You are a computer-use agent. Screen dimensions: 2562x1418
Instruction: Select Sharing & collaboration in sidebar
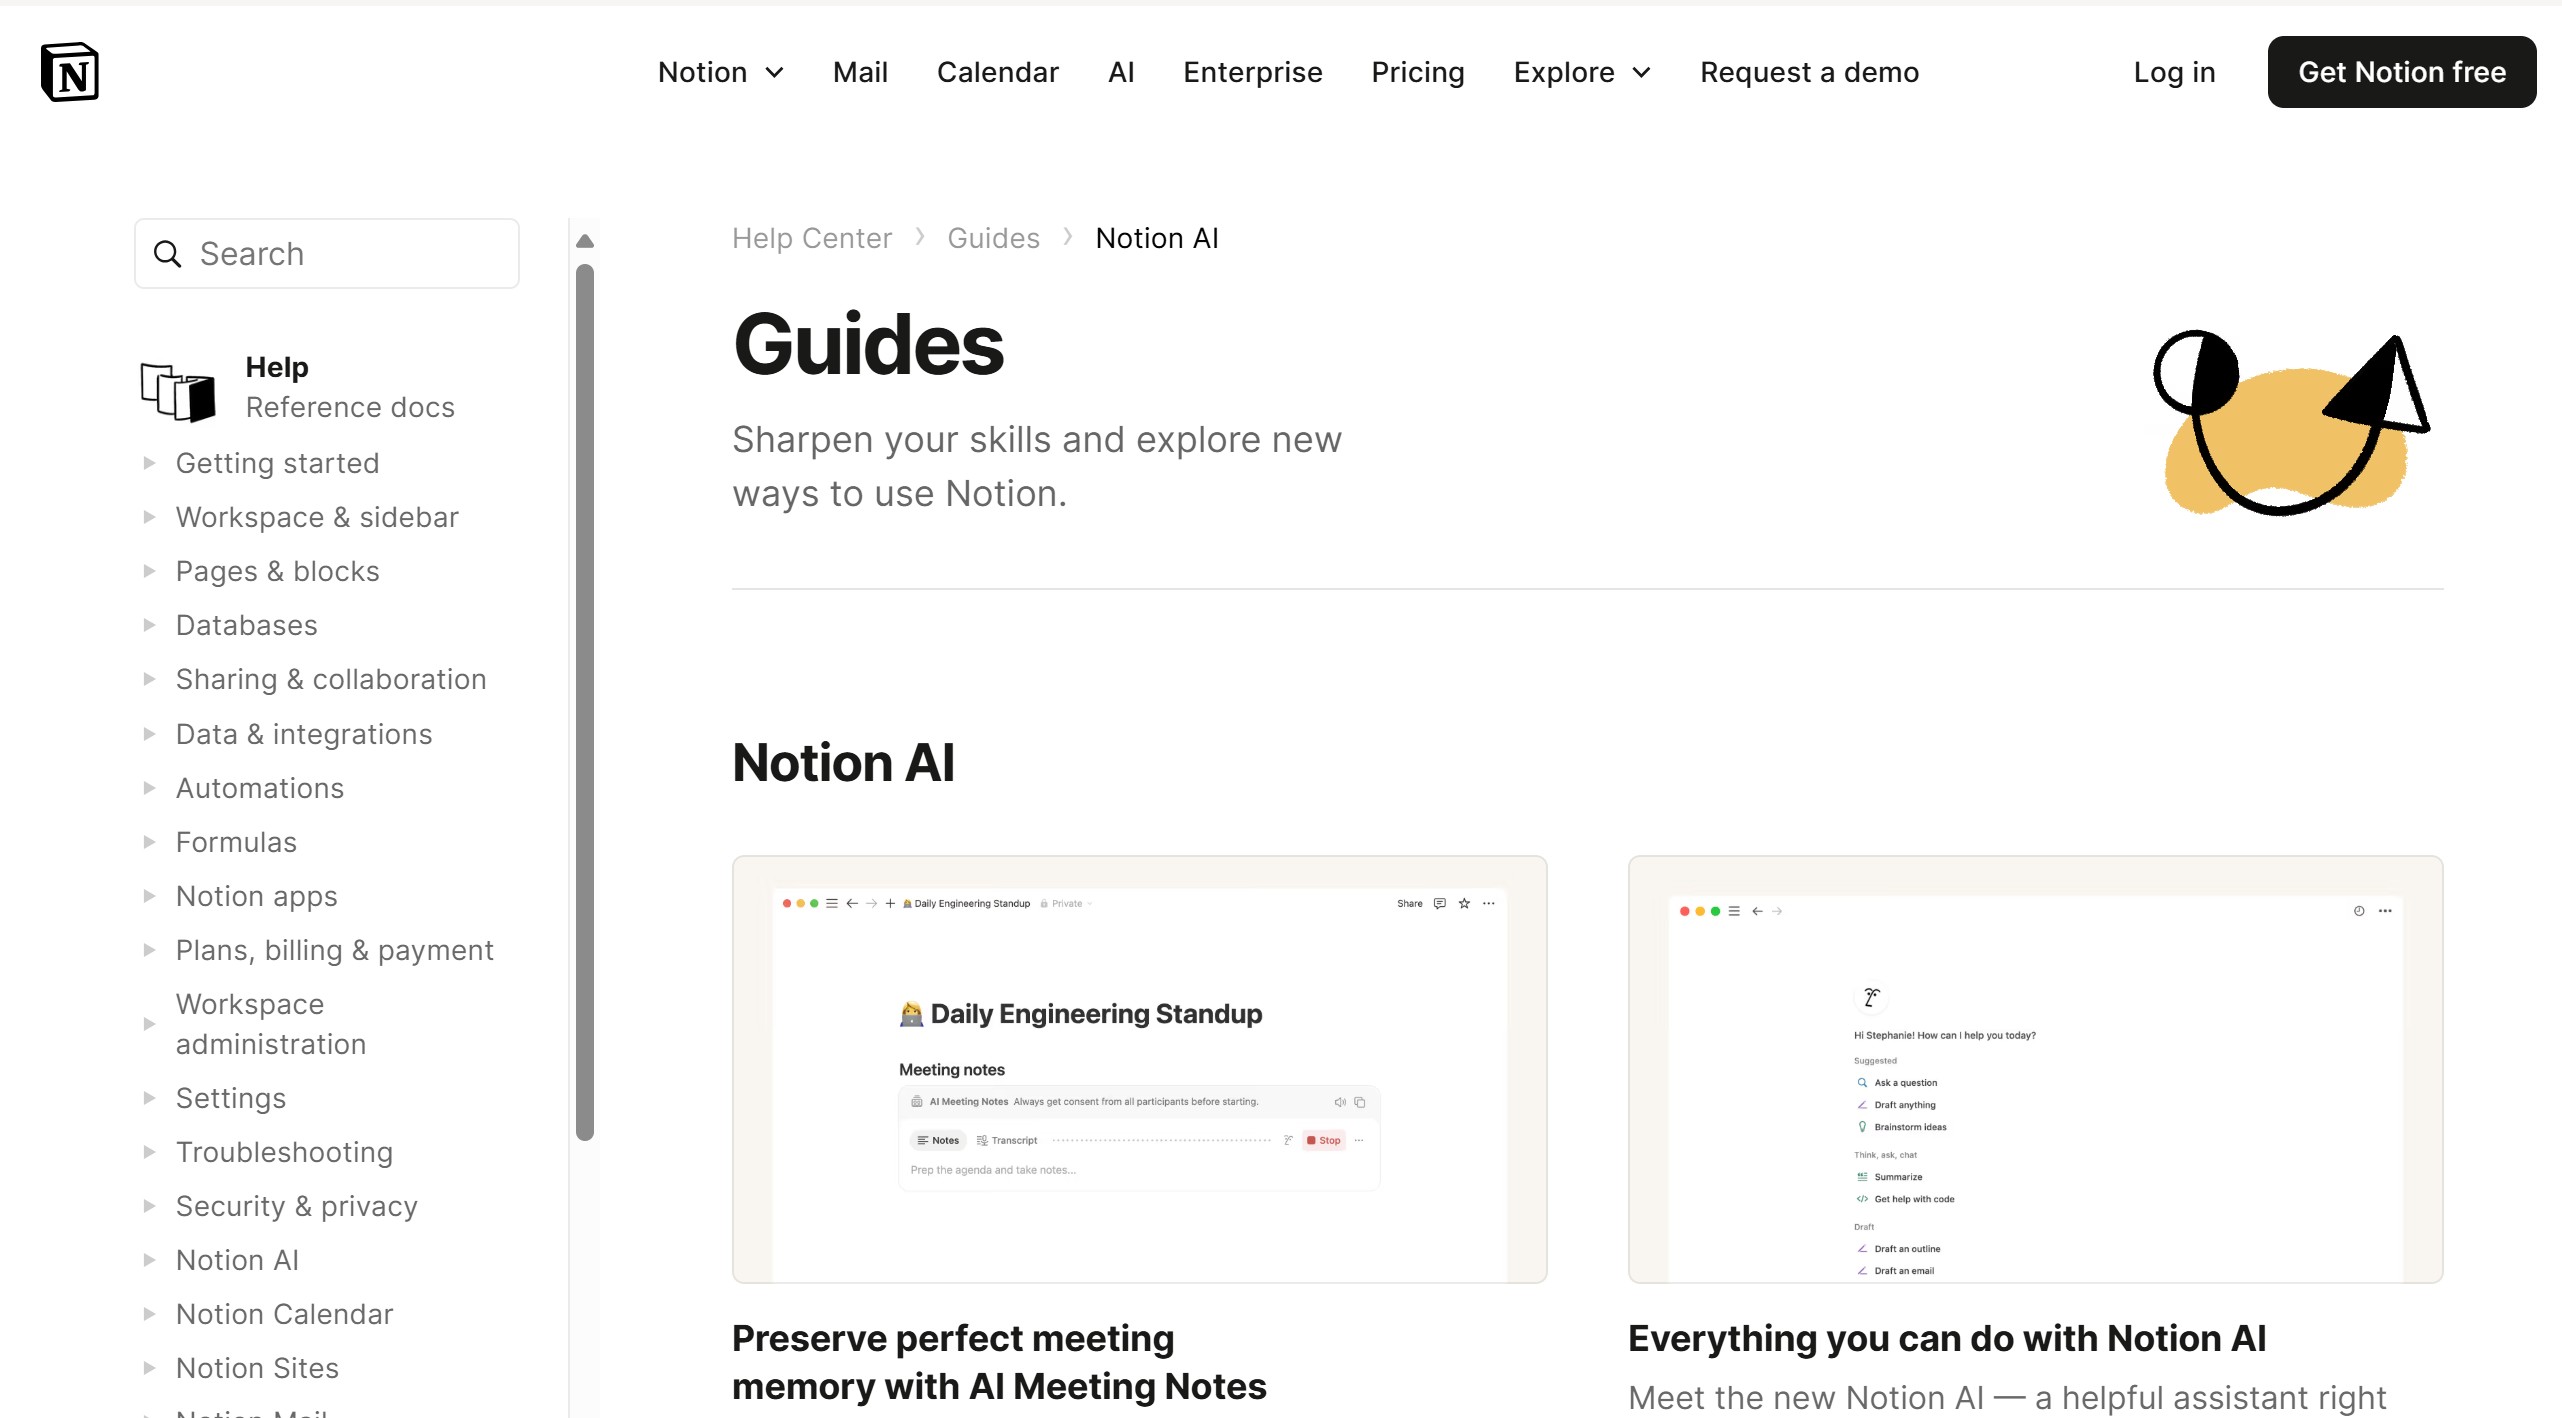click(x=331, y=679)
